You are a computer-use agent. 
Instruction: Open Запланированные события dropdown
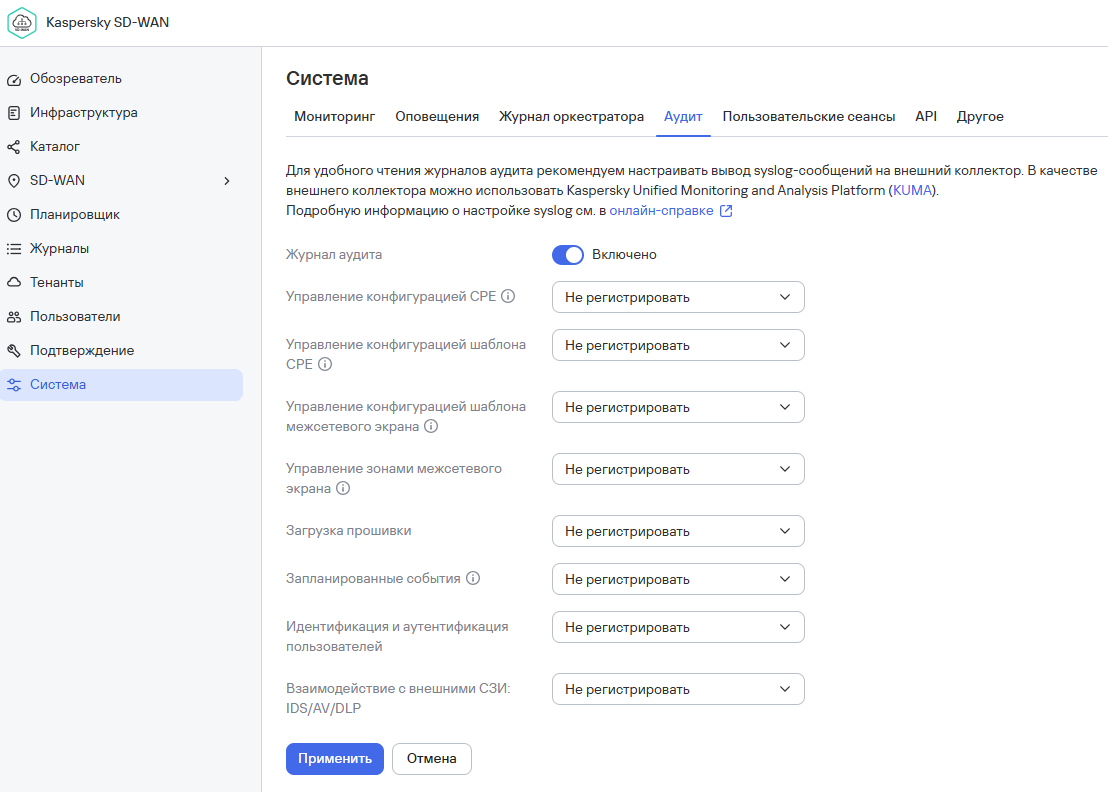[x=678, y=579]
